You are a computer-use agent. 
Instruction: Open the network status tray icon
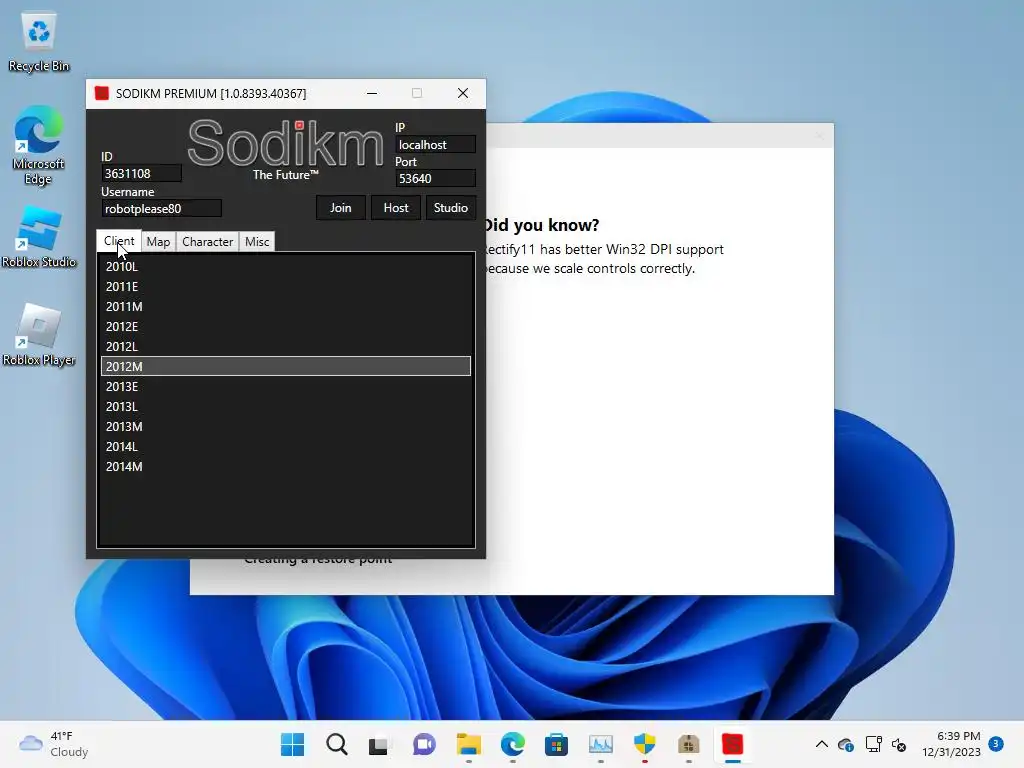(873, 744)
